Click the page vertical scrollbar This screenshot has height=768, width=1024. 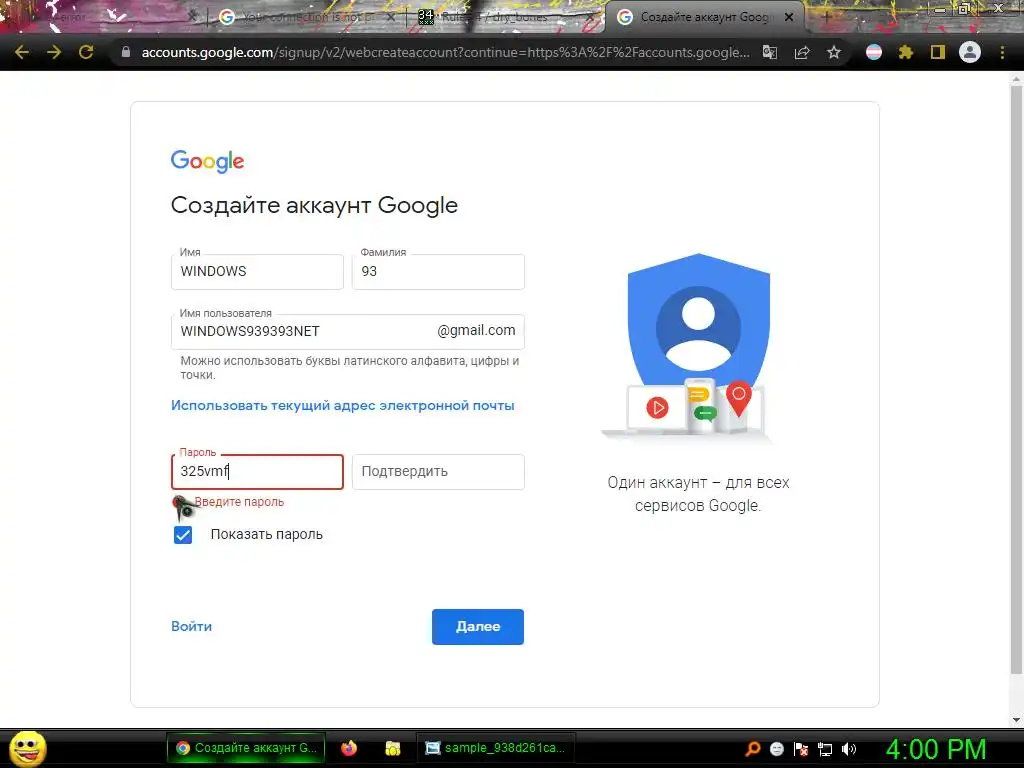pyautogui.click(x=1016, y=379)
